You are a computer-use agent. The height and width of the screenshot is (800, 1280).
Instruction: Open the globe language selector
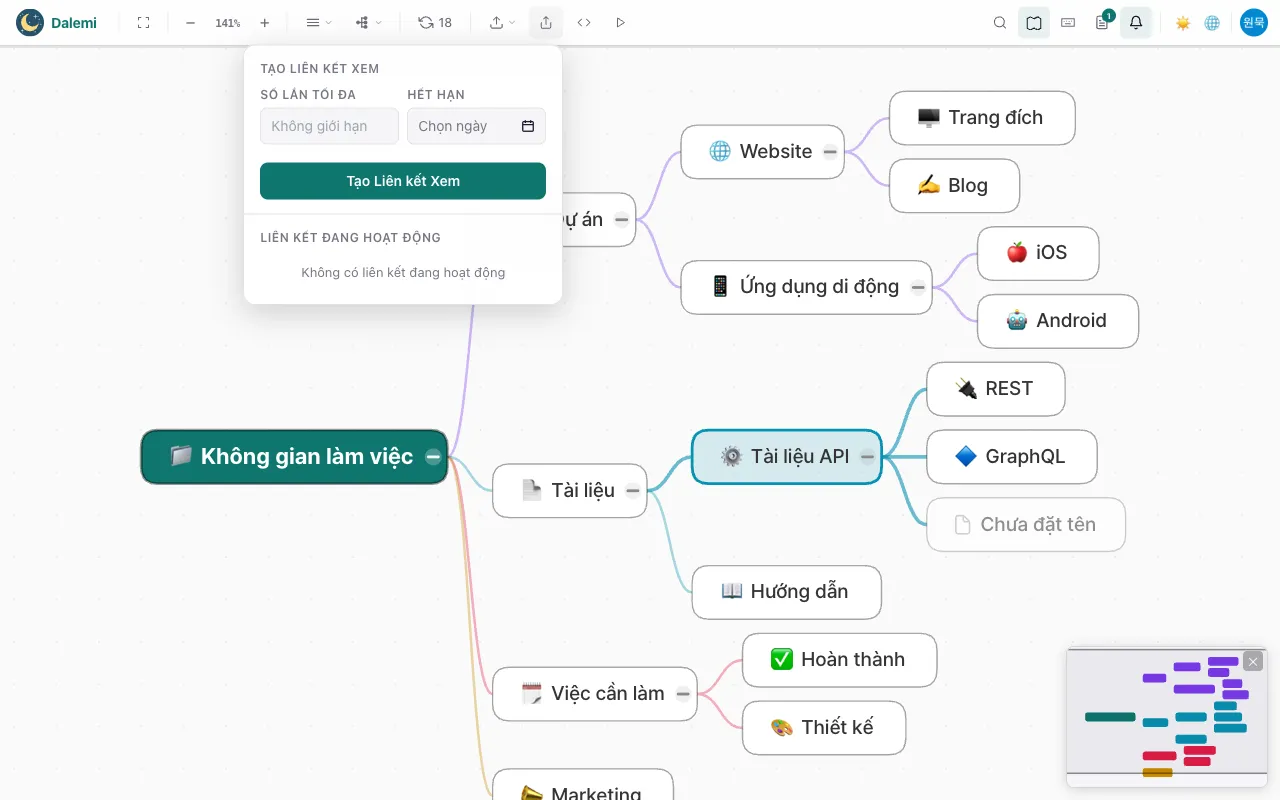[x=1212, y=22]
